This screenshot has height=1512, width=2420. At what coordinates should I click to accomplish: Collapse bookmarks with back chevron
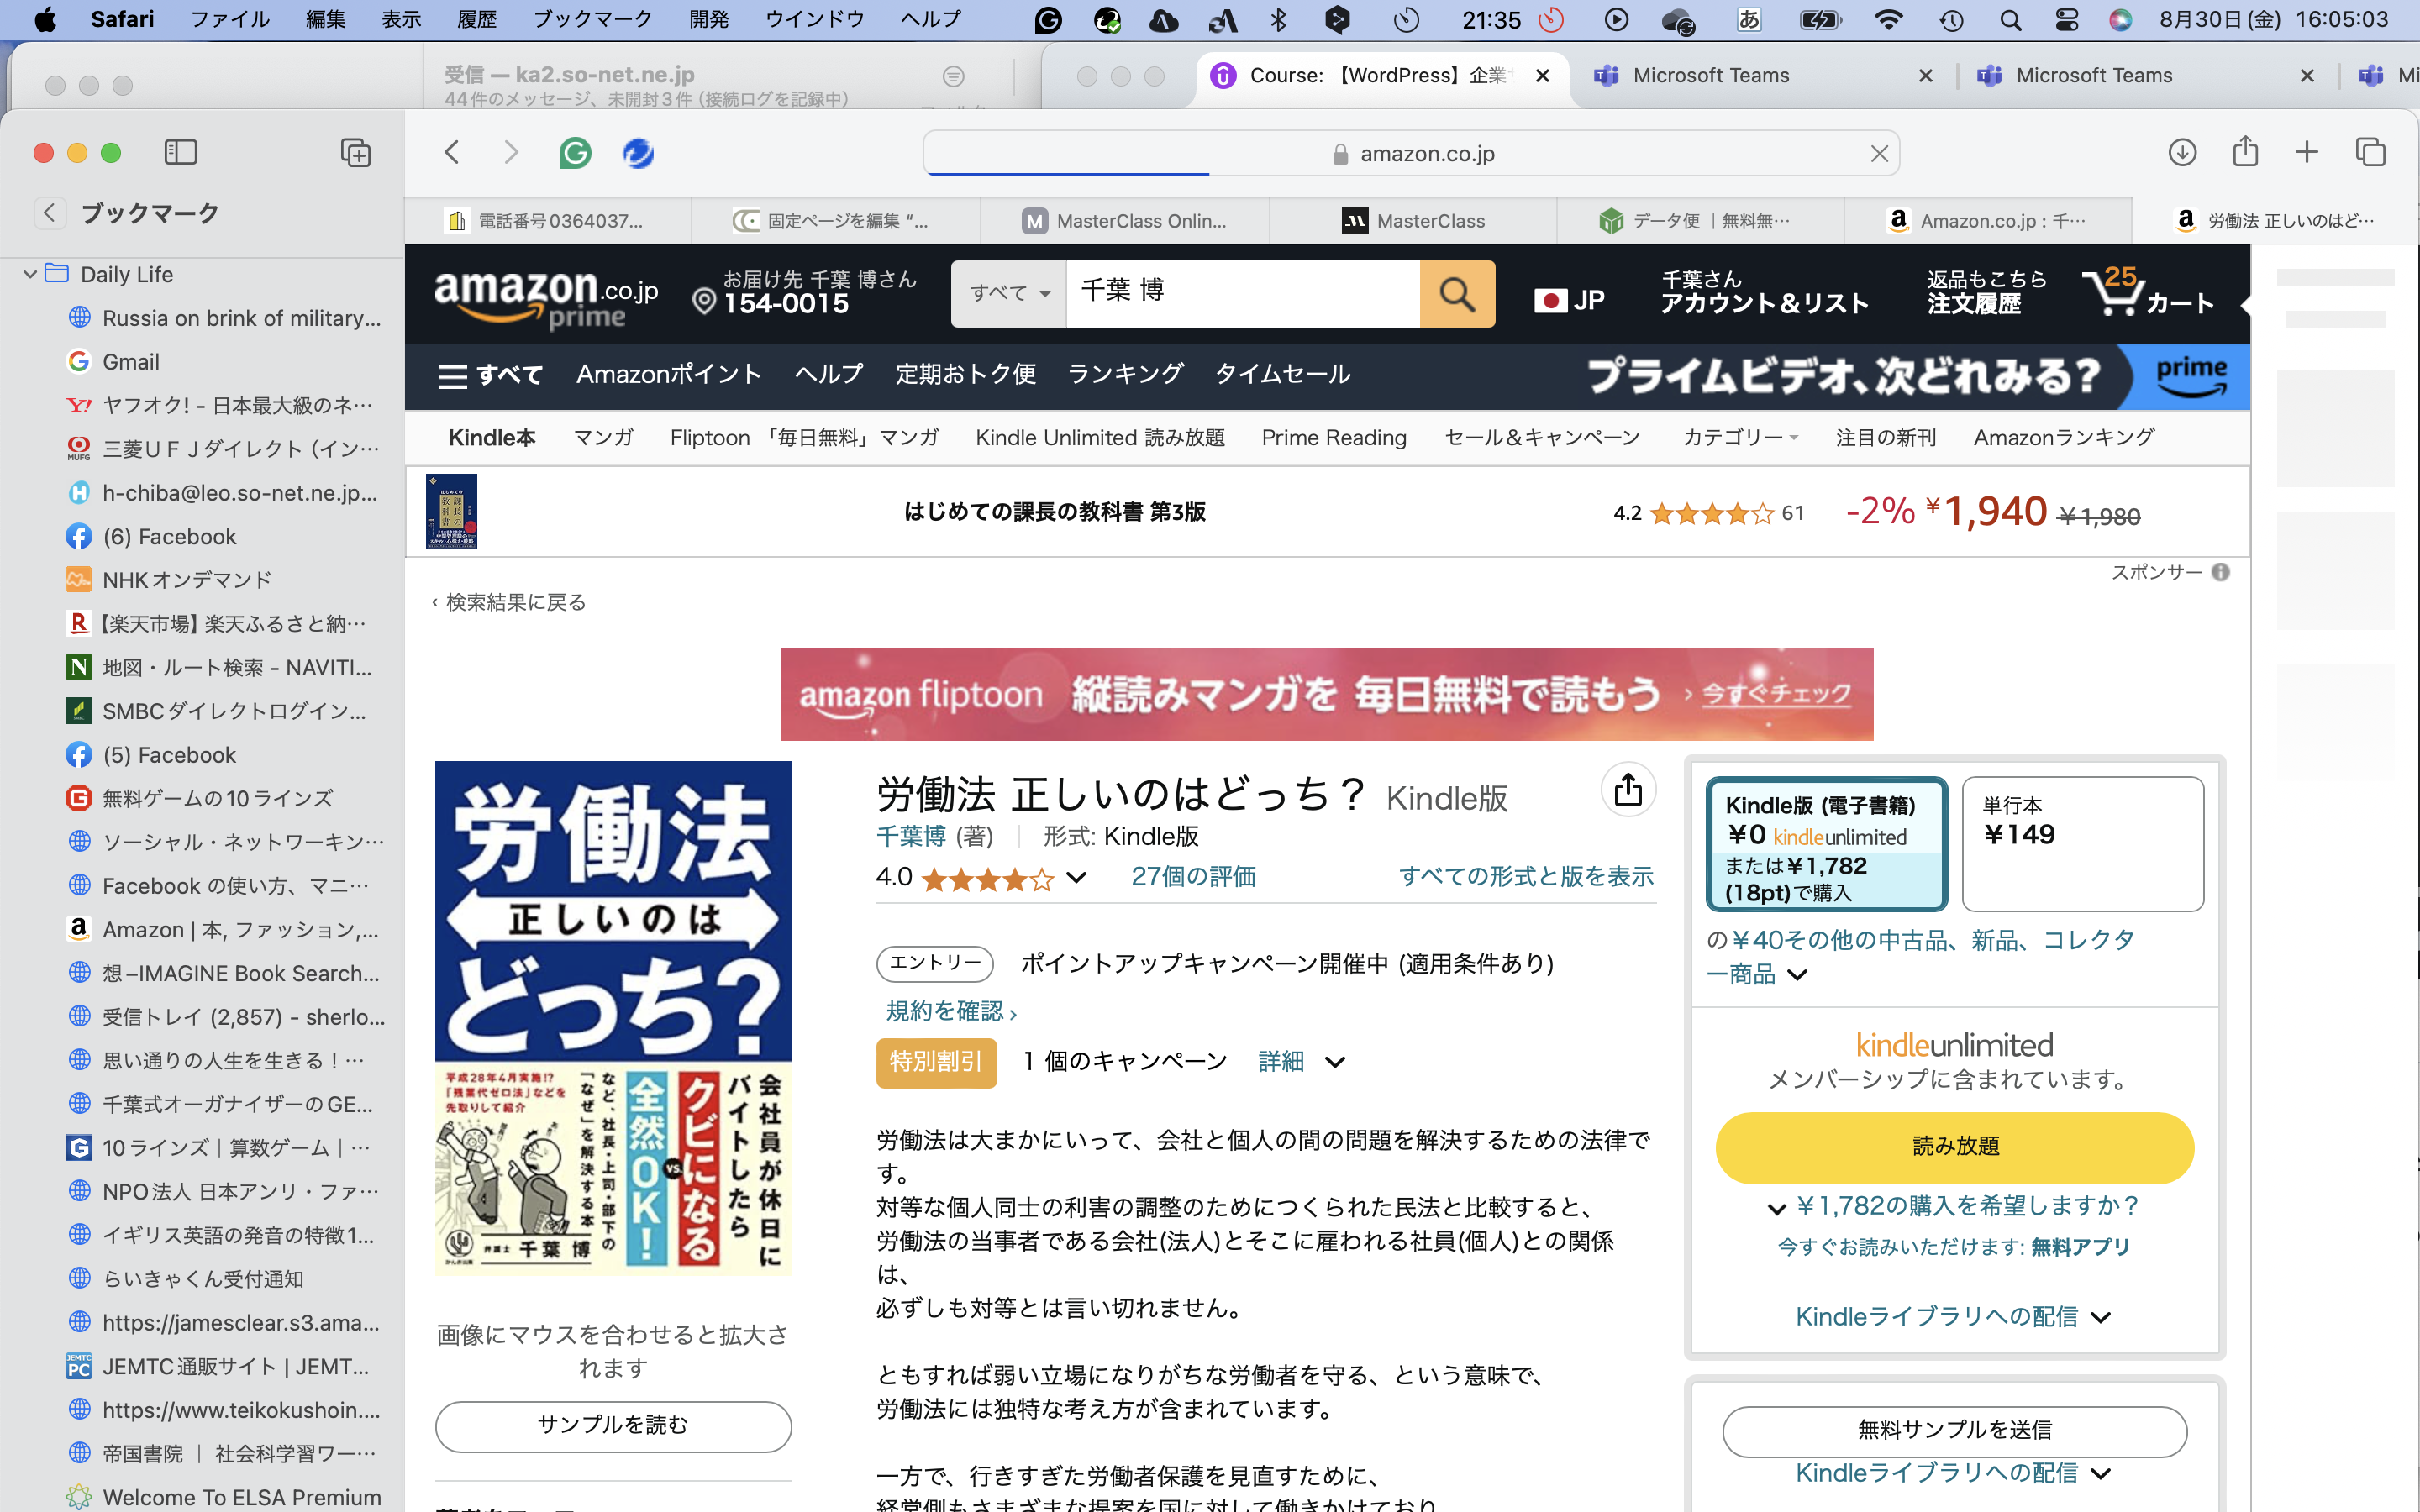pos(50,212)
